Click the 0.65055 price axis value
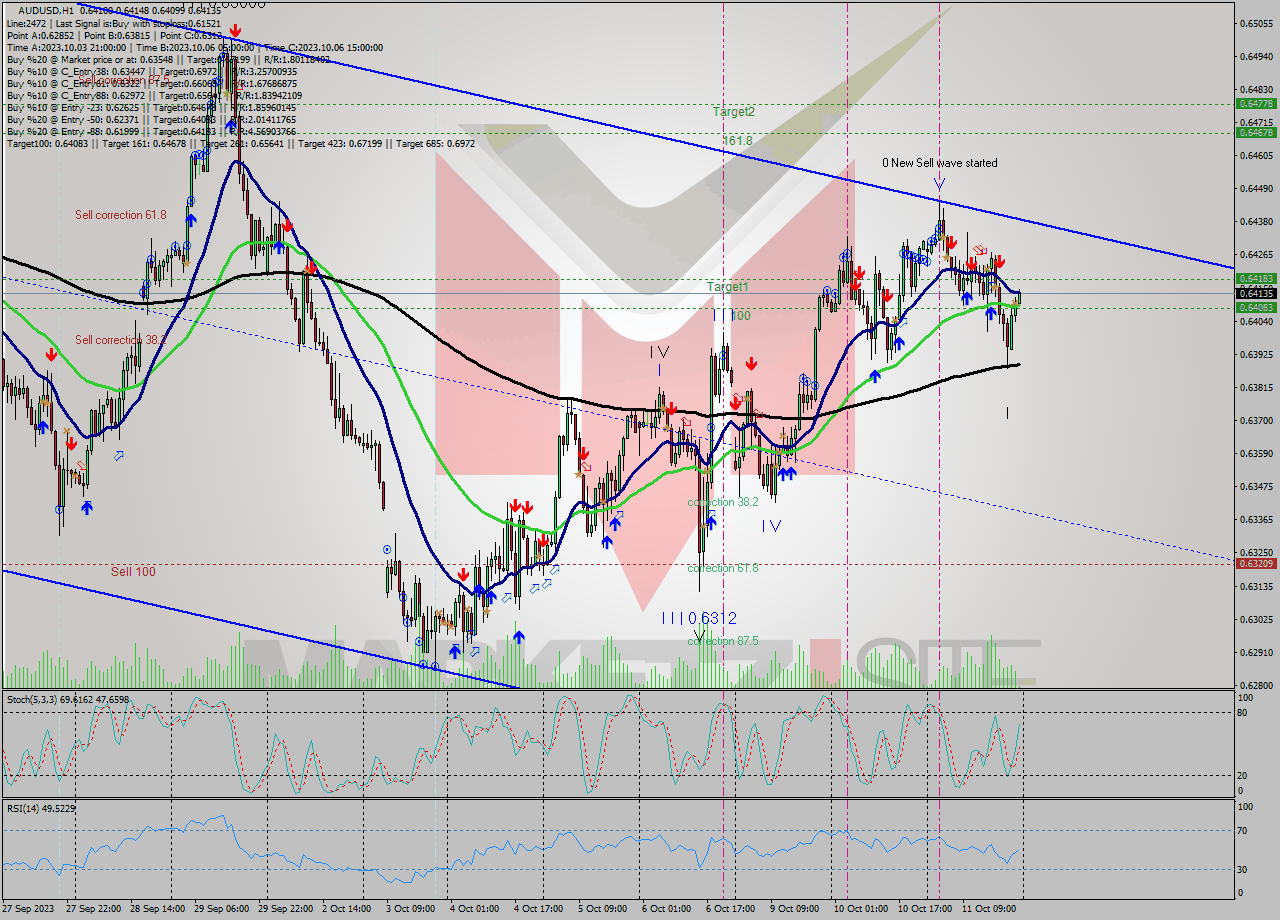 click(x=1256, y=23)
